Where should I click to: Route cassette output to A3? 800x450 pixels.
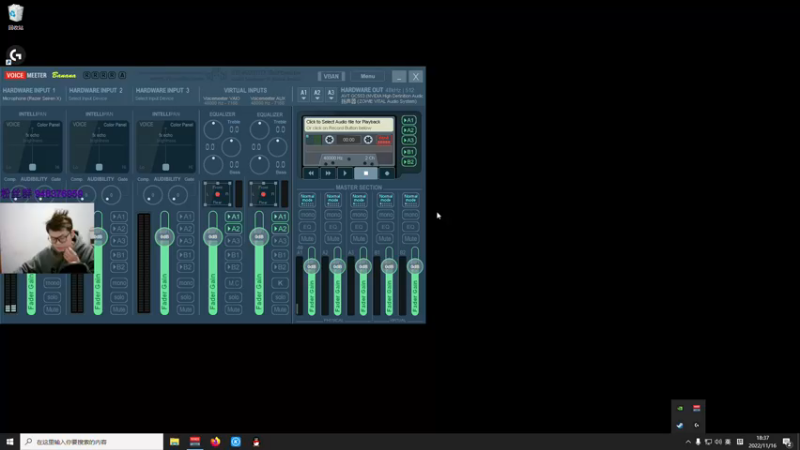coord(409,140)
